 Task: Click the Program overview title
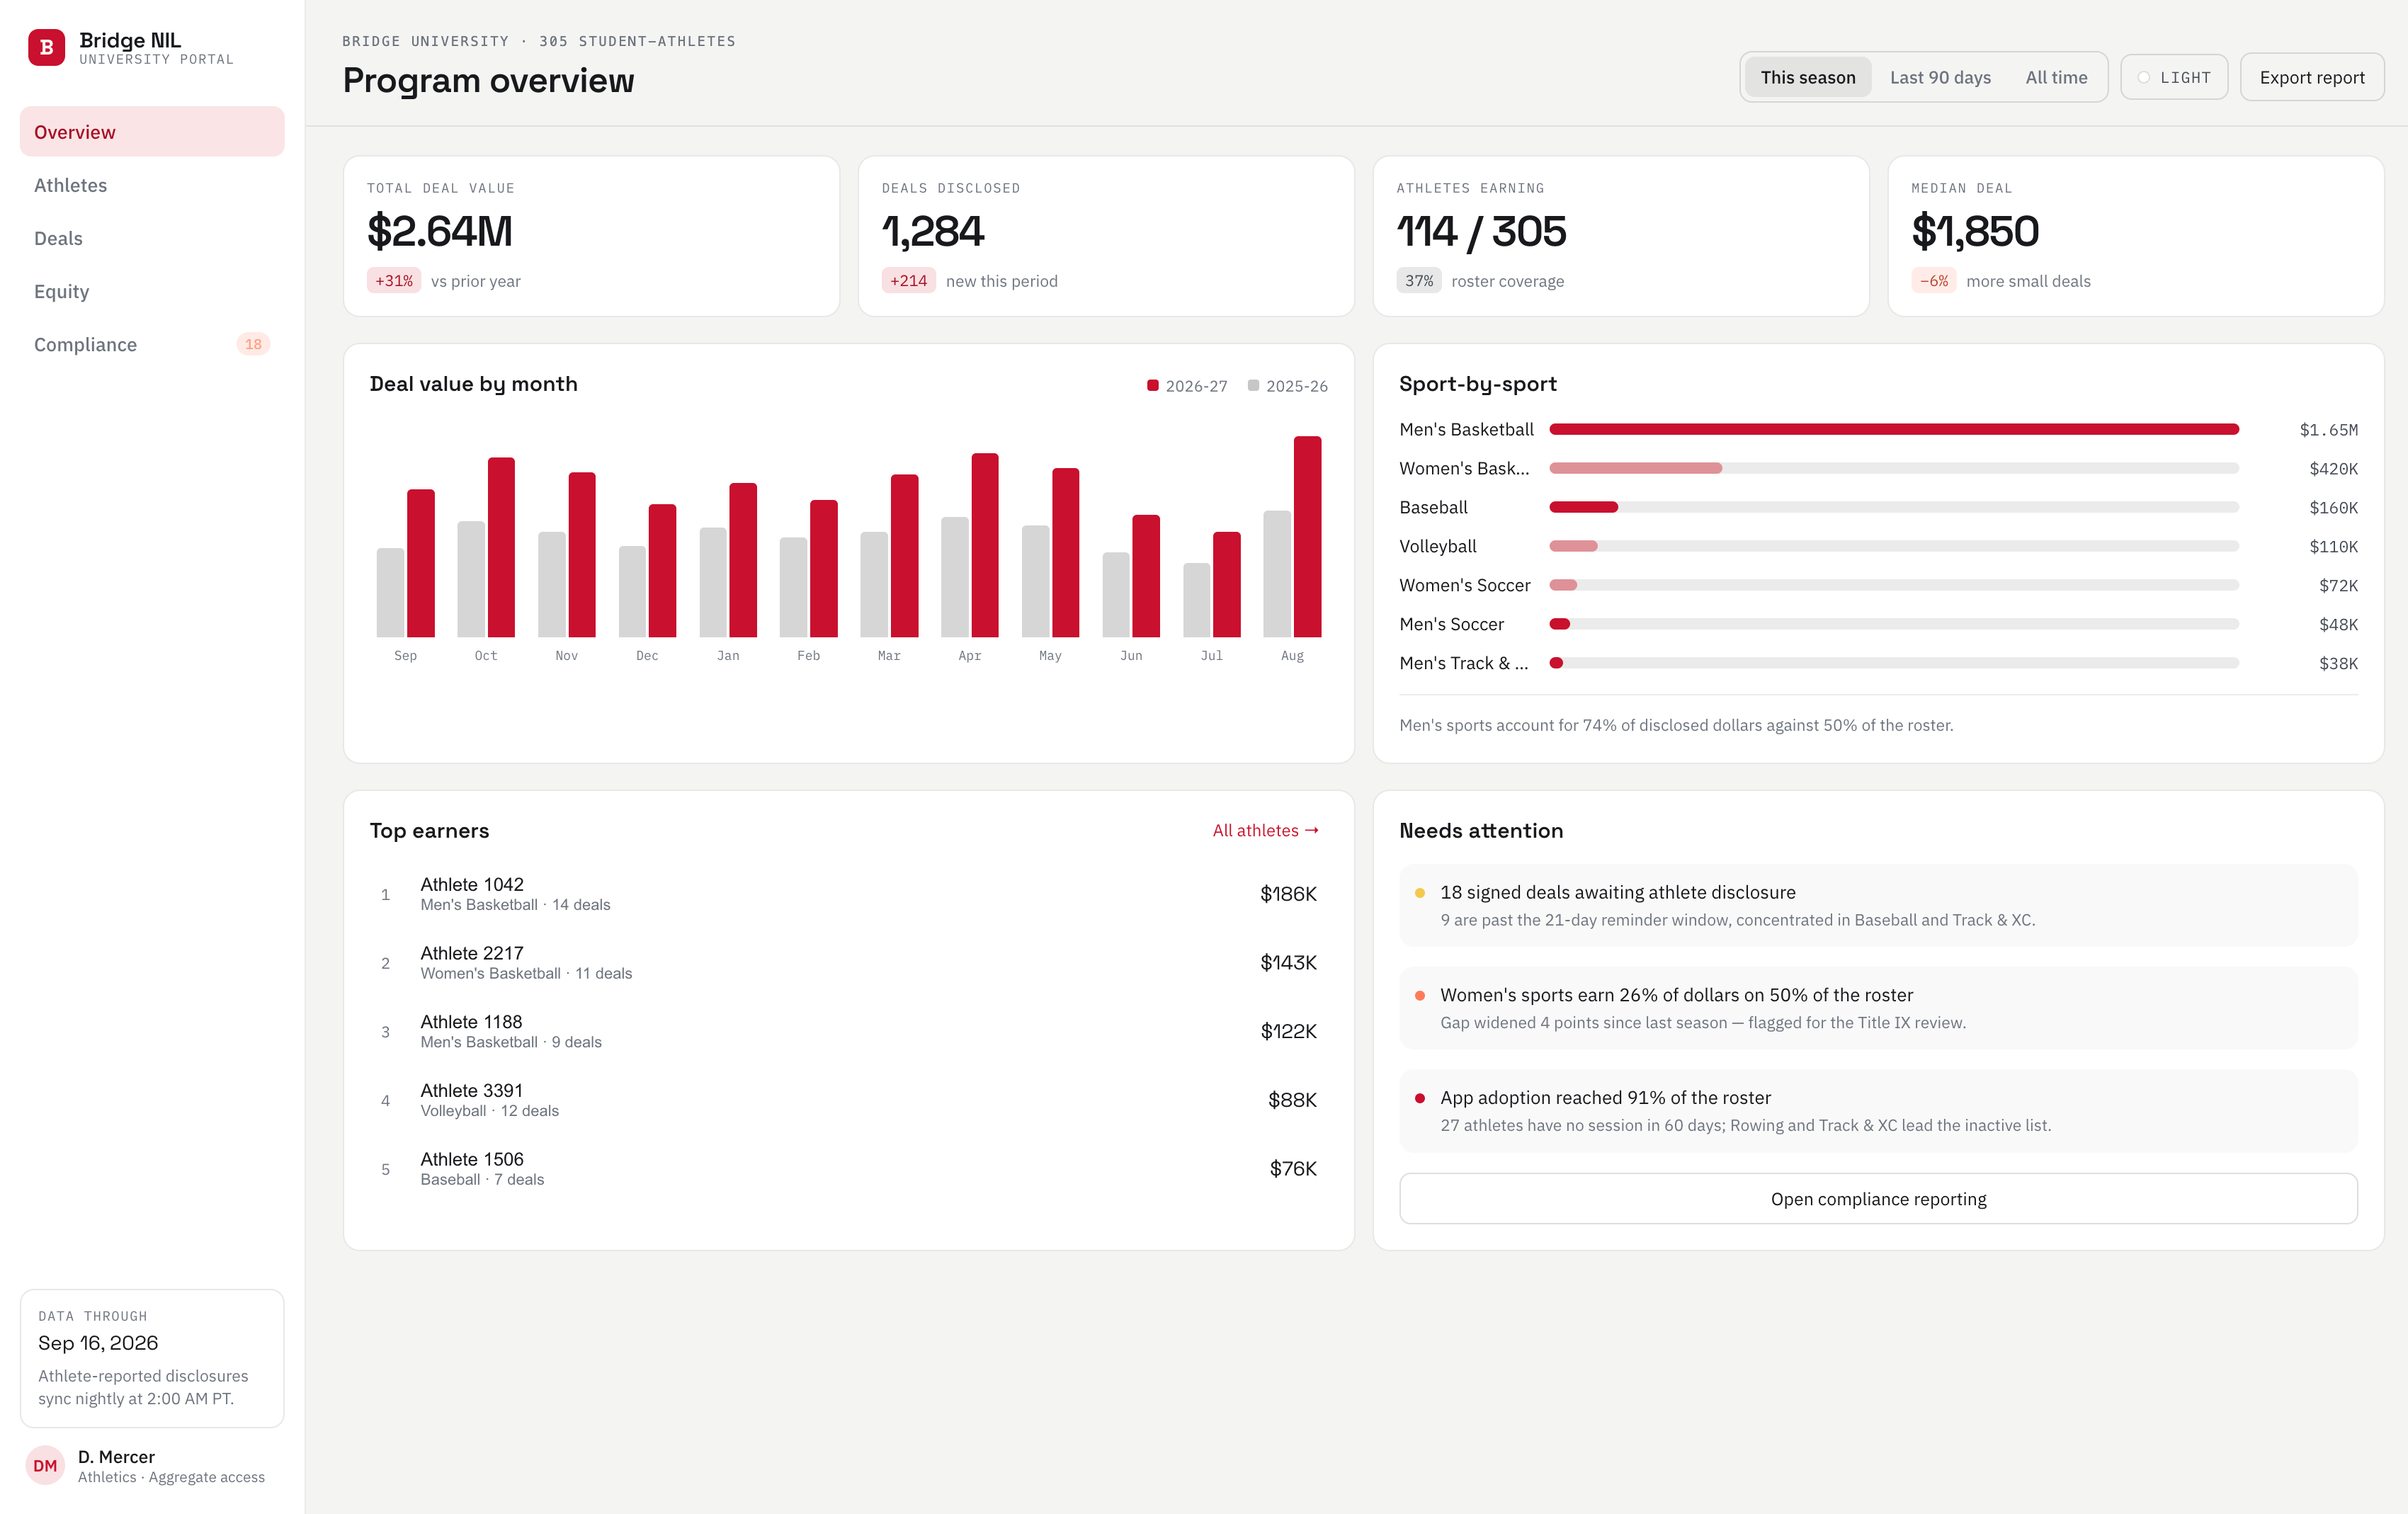coord(488,80)
